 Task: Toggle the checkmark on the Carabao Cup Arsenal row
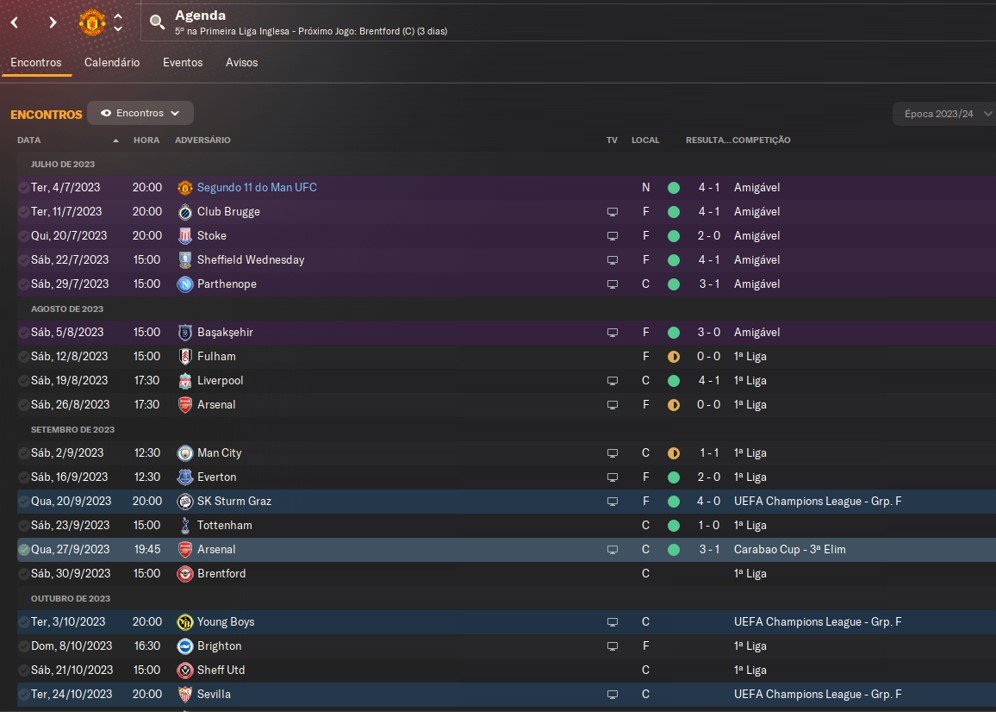point(23,550)
